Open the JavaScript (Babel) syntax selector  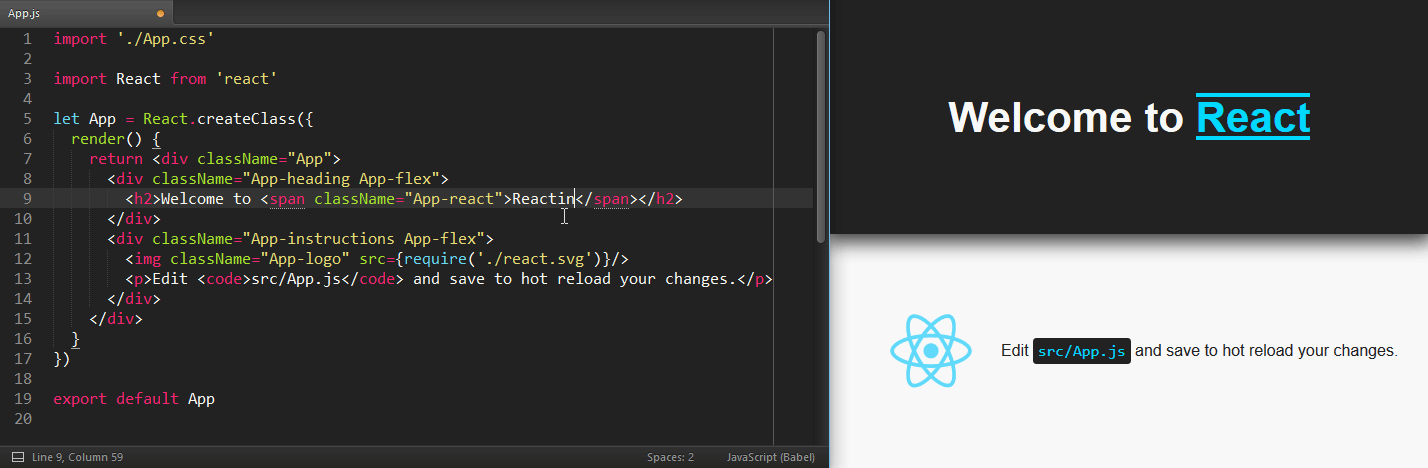click(770, 457)
